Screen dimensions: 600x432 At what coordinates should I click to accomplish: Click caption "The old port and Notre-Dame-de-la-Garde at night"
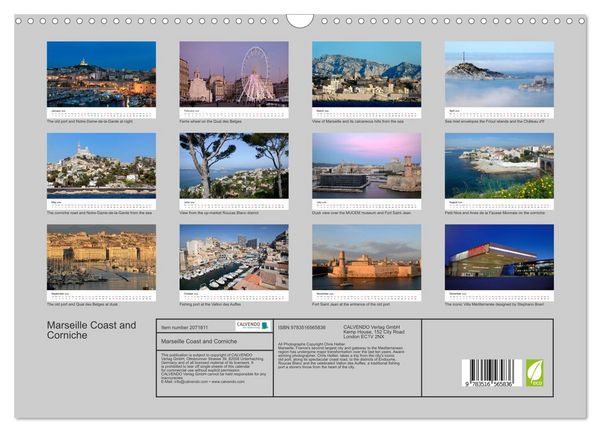click(90, 121)
